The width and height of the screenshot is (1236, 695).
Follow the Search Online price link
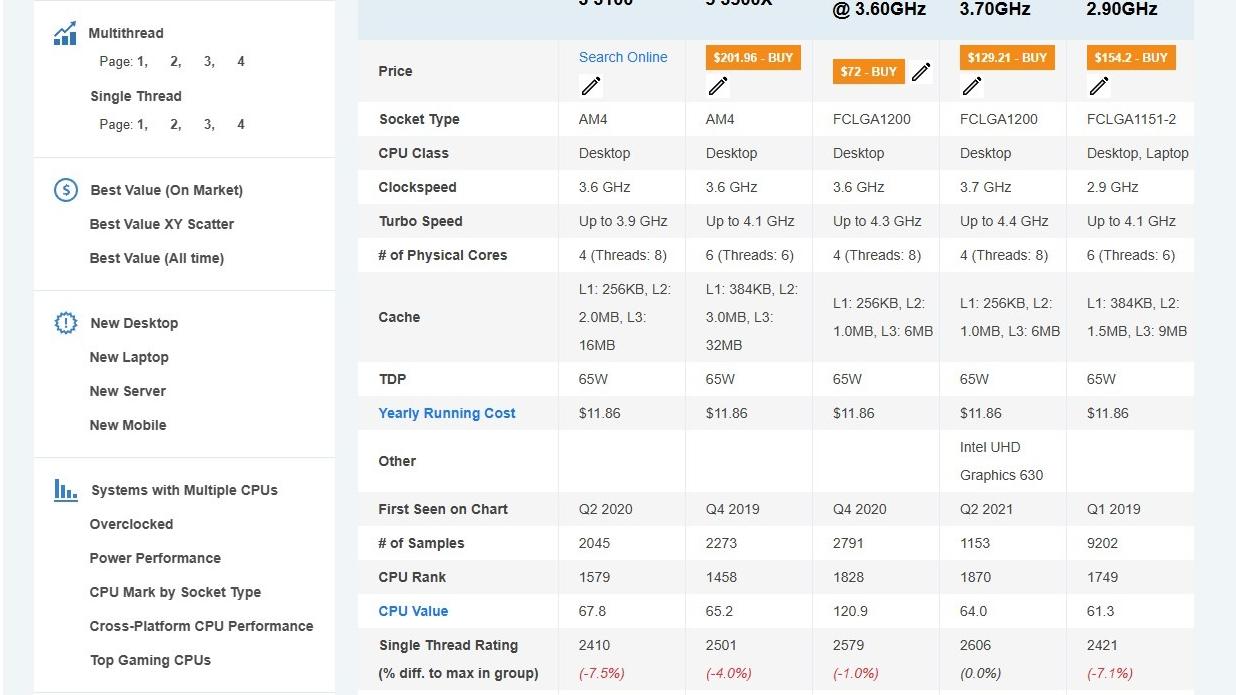623,57
